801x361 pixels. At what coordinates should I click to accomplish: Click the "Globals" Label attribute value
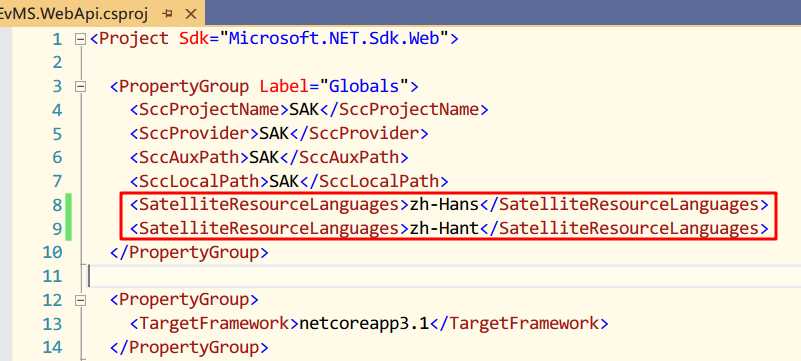pos(364,86)
